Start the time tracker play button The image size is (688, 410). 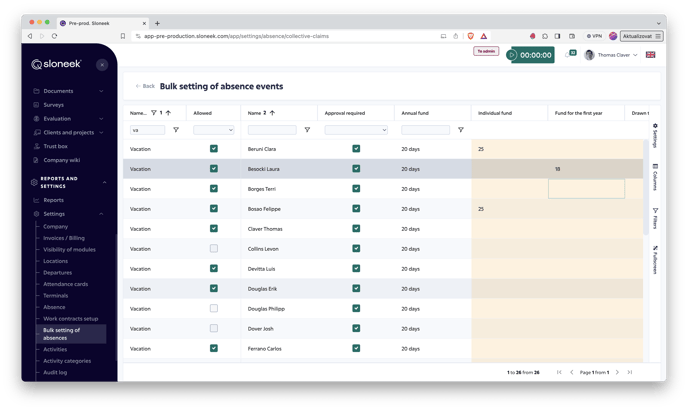point(511,55)
